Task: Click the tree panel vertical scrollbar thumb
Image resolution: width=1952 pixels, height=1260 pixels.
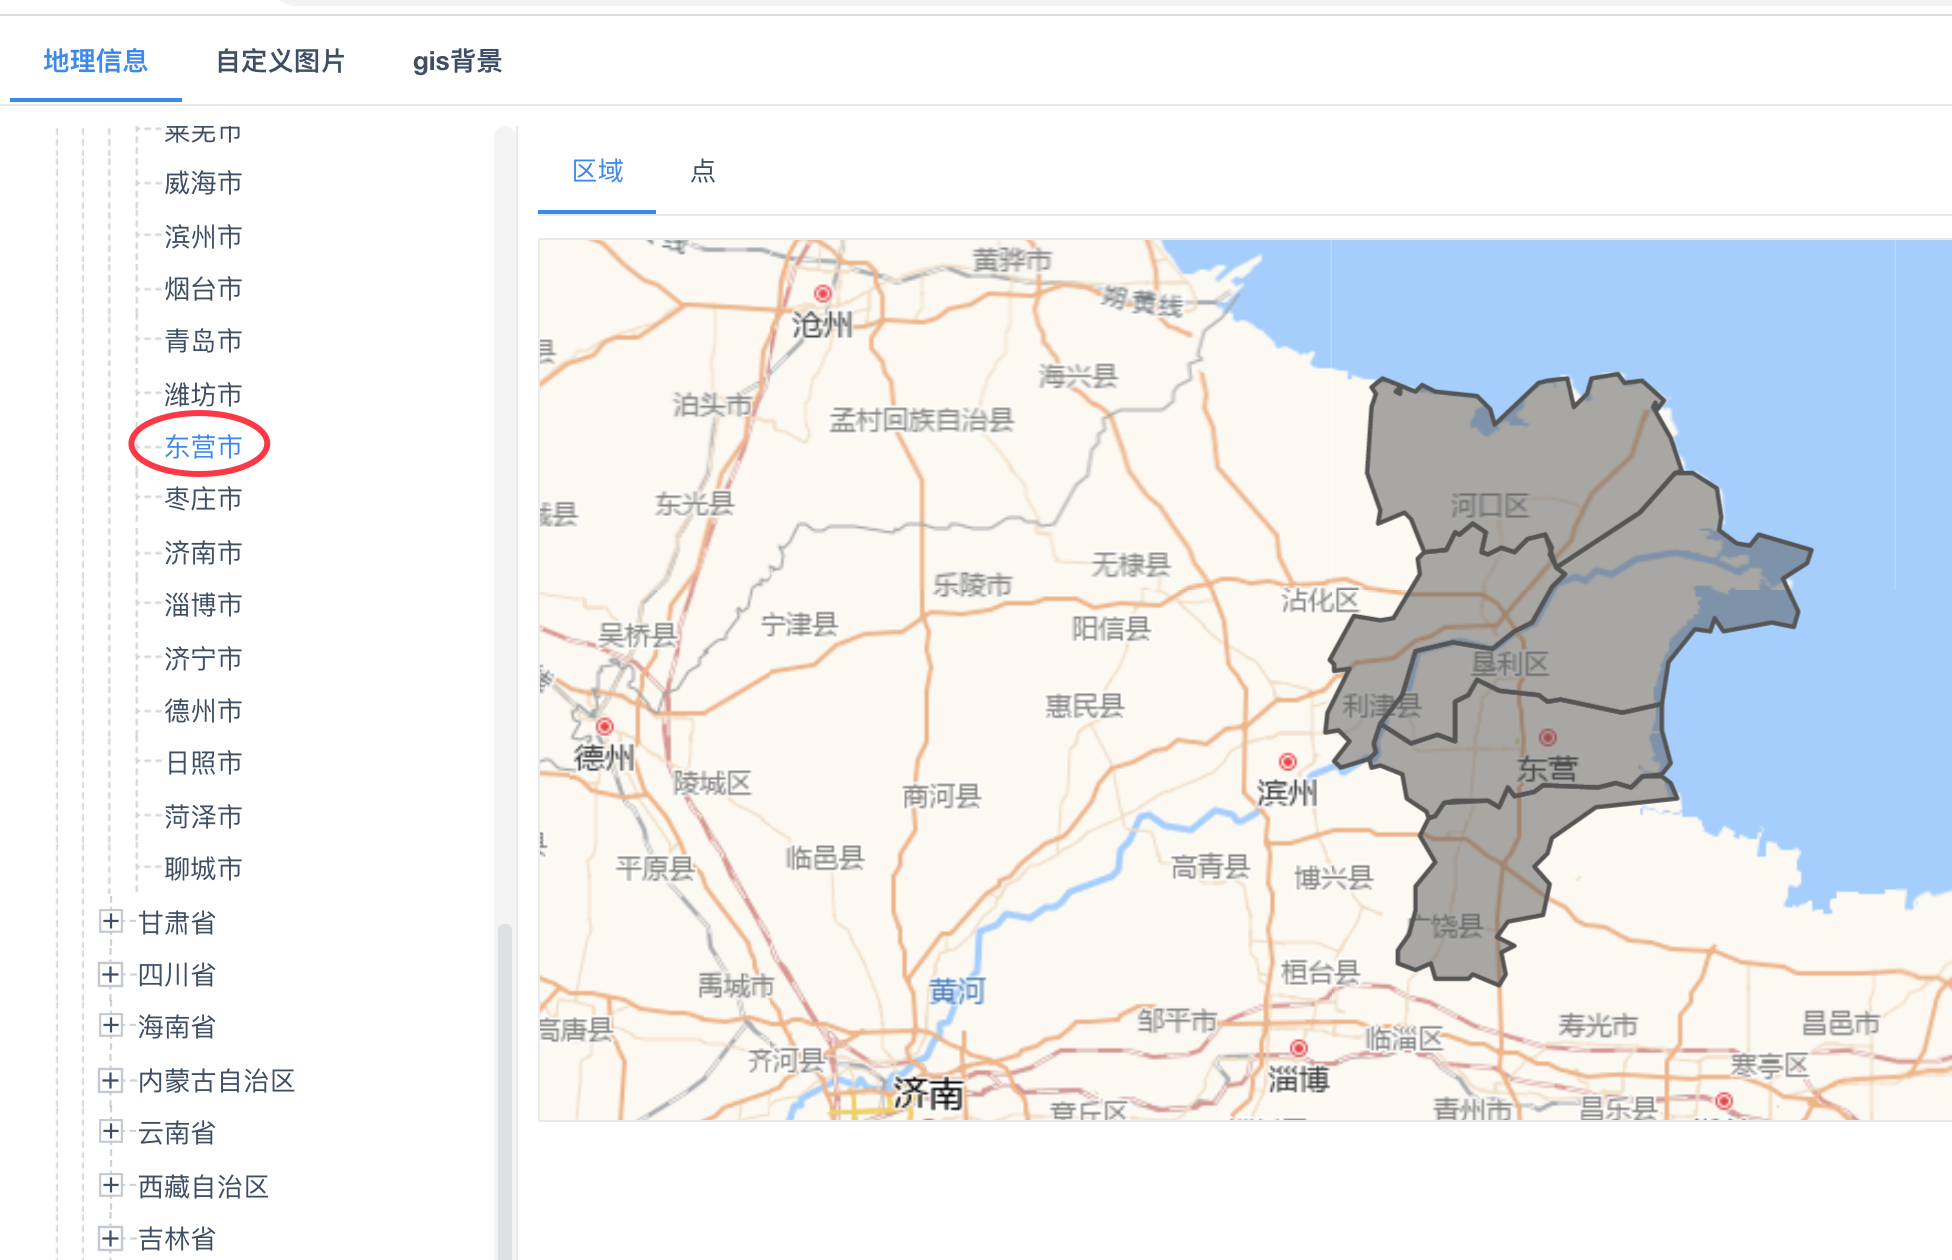Action: [x=505, y=1090]
